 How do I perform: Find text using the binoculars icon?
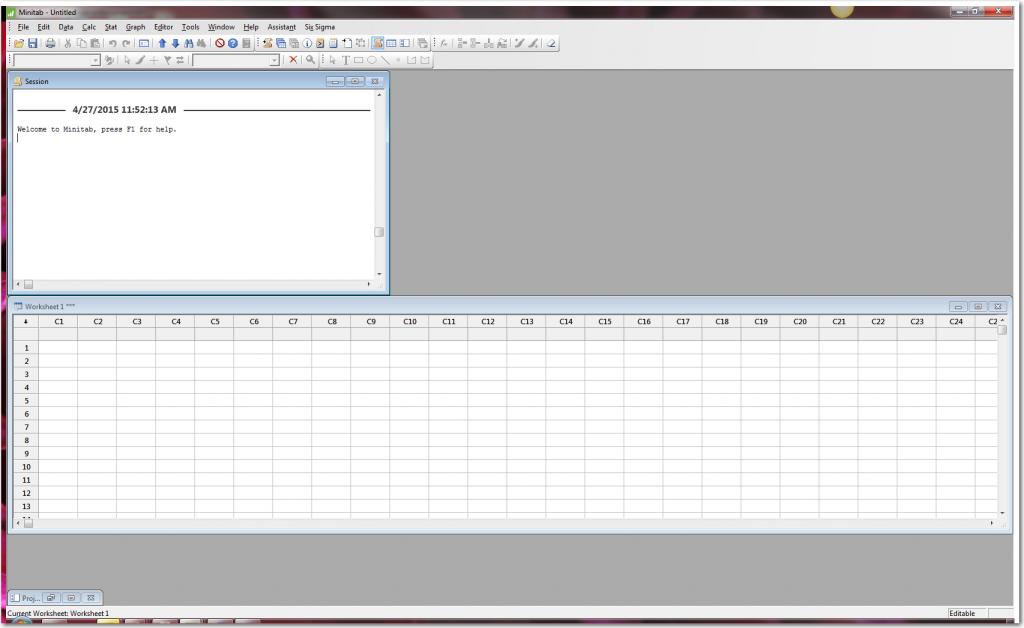[191, 43]
